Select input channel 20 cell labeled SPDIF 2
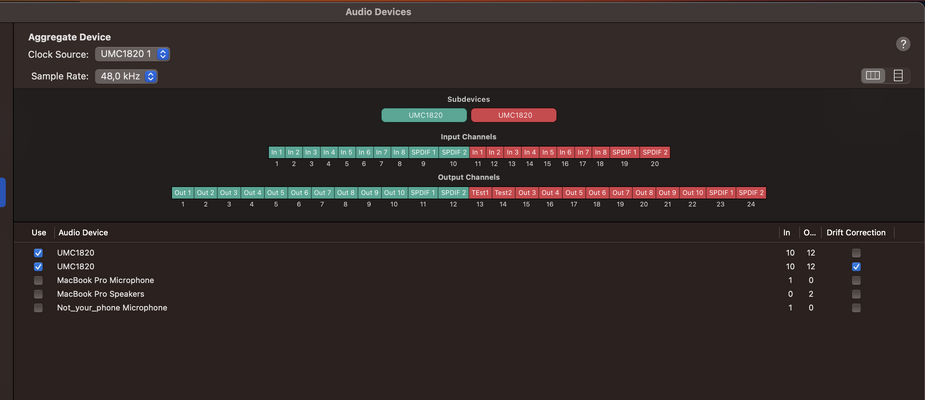The width and height of the screenshot is (925, 400). pos(655,152)
